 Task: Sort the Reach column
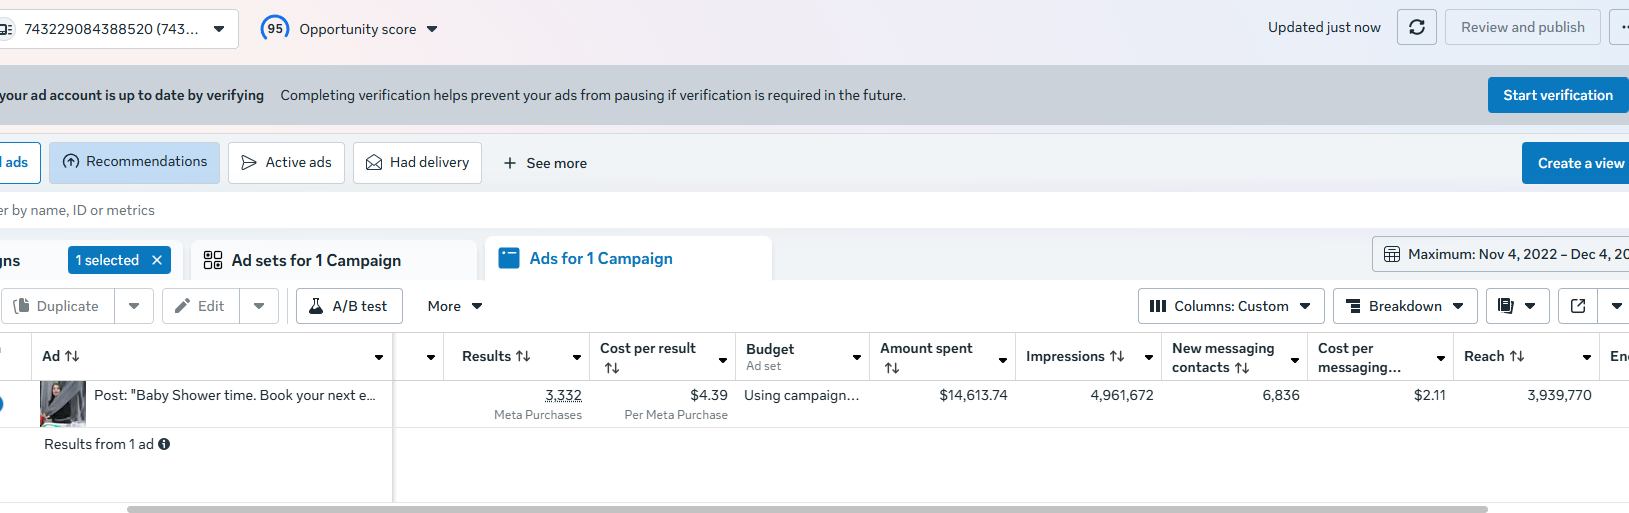point(1517,356)
